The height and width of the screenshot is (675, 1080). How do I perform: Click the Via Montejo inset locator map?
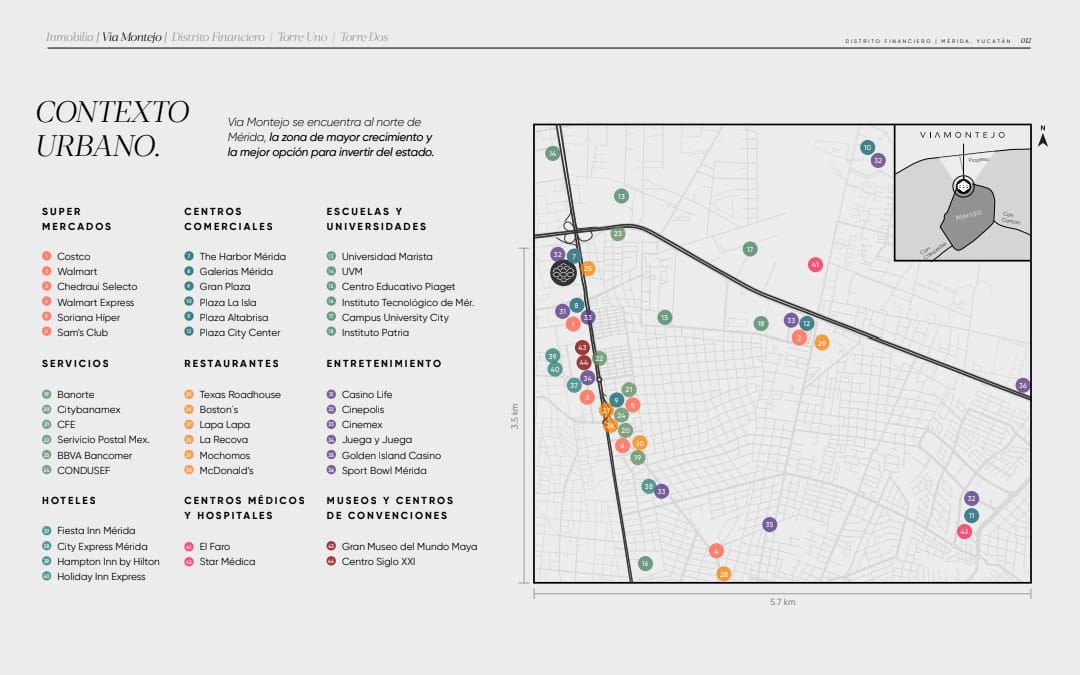coord(962,193)
